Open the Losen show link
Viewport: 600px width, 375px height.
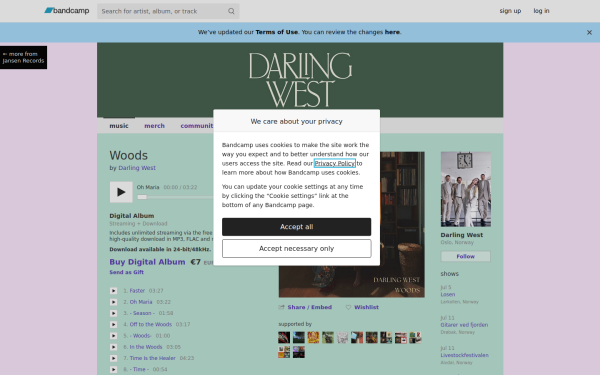(448, 294)
